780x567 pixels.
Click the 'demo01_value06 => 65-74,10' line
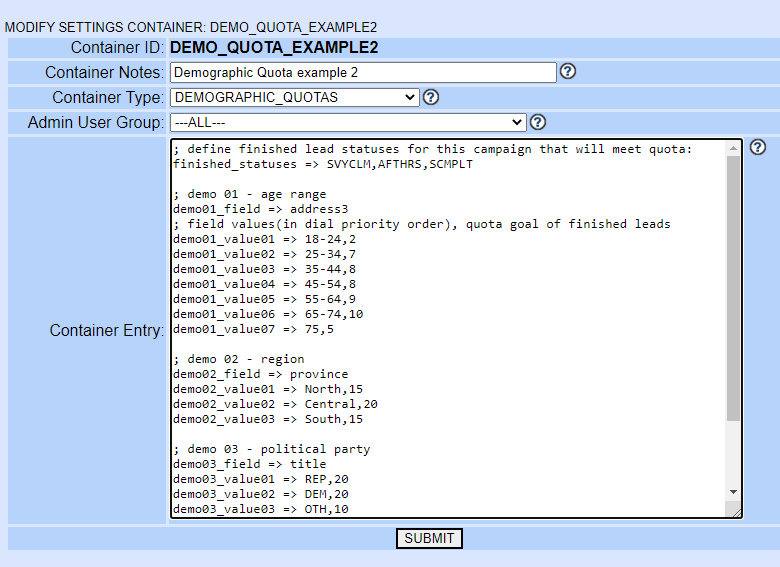pos(268,314)
